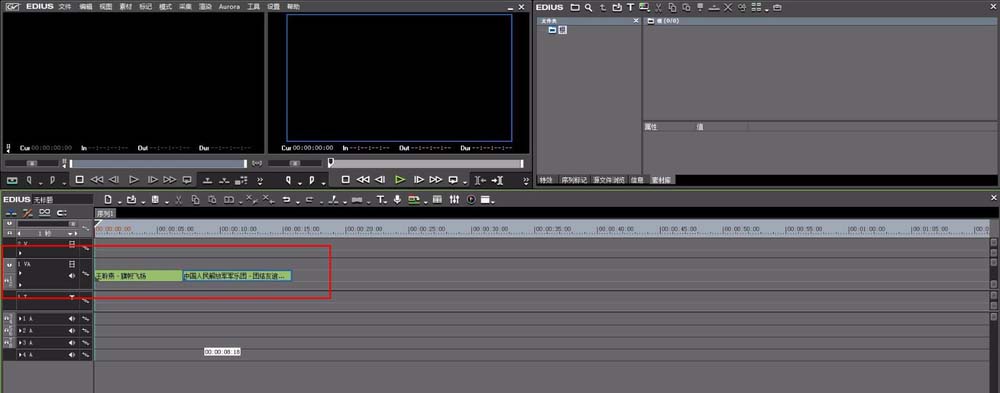Step to next frame in recorder monitor
Screen dimensions: 1000x393
coord(418,180)
